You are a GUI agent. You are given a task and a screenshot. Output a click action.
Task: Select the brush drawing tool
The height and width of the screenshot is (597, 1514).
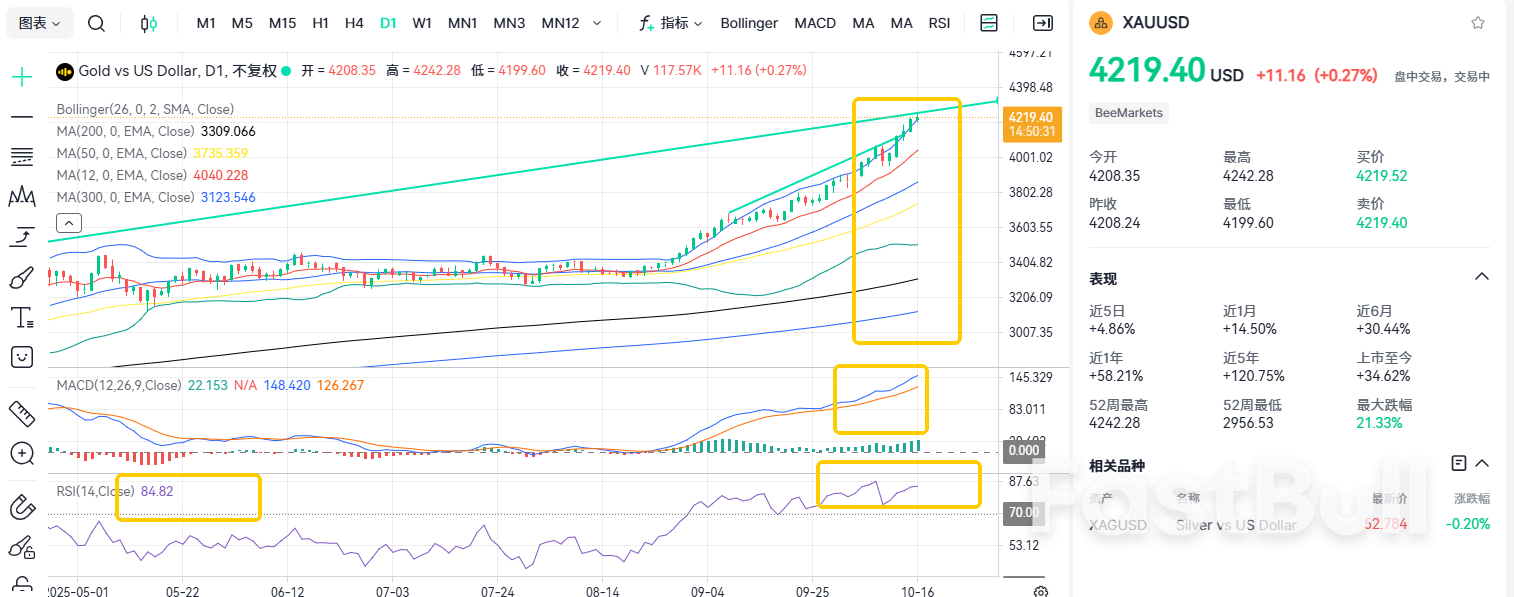[22, 278]
